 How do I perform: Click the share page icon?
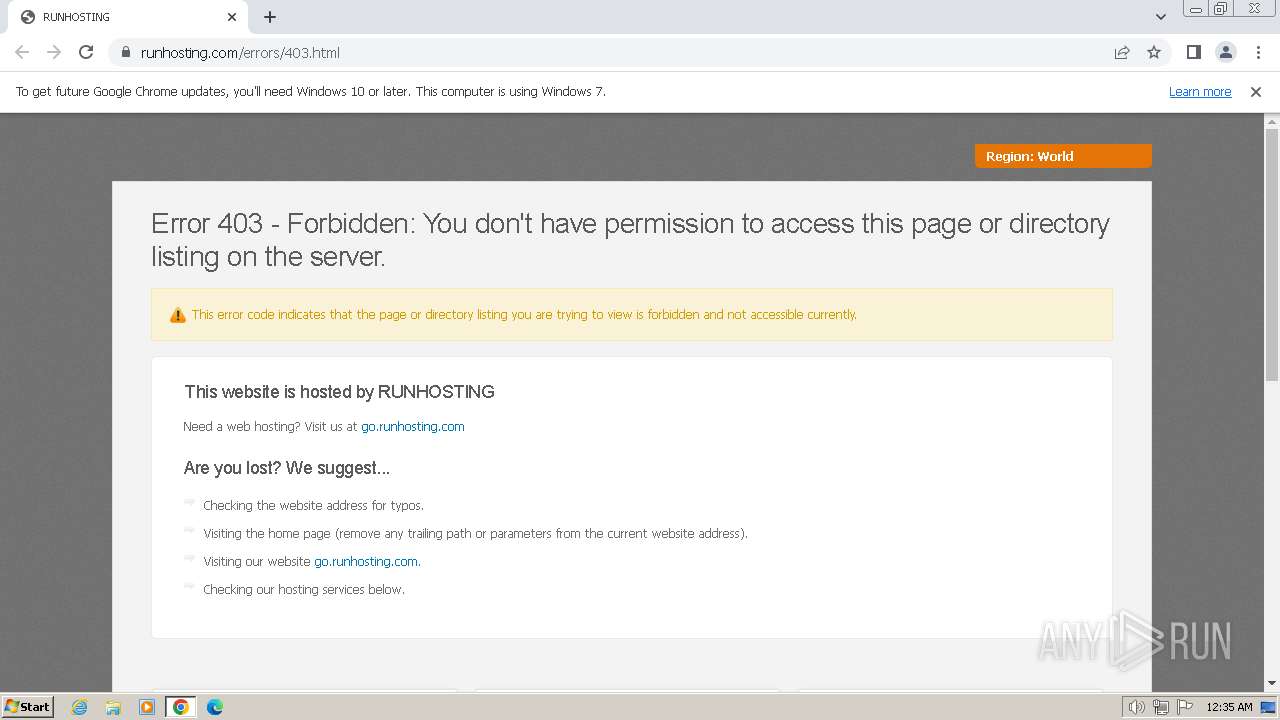[1122, 52]
